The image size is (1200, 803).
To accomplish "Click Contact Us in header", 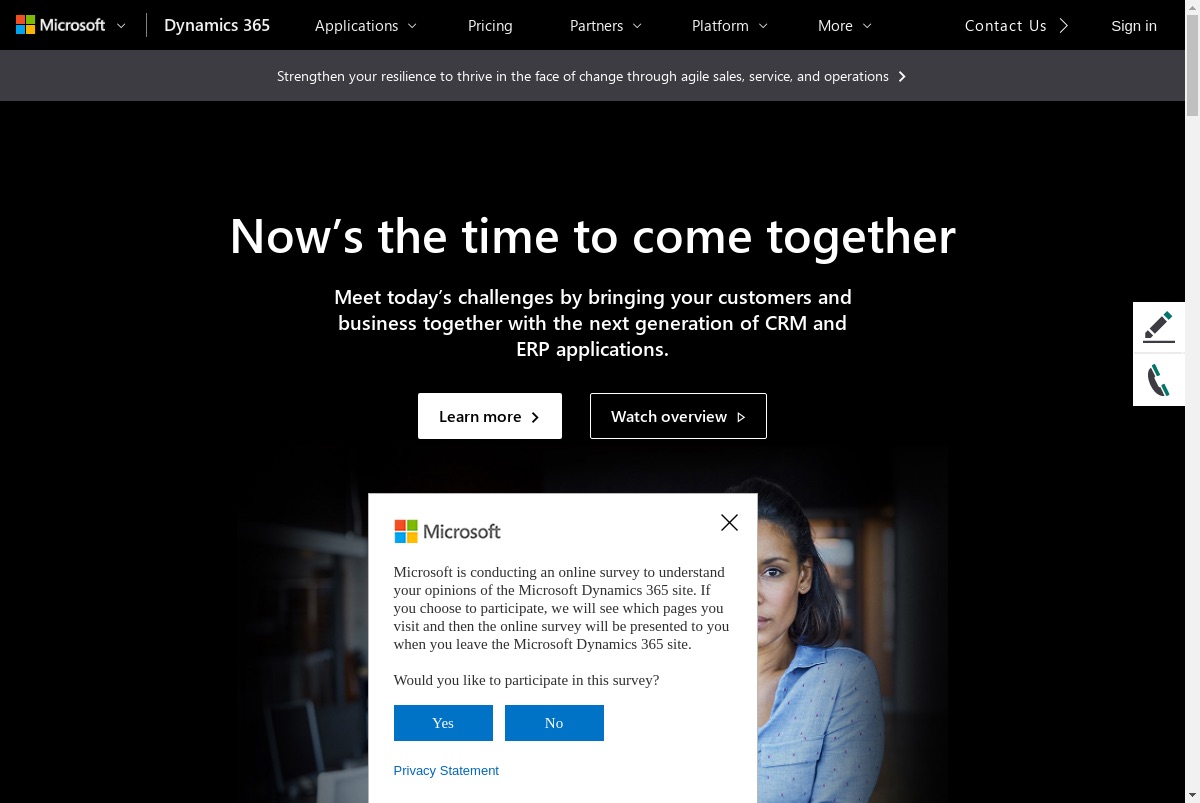I will click(x=1016, y=26).
